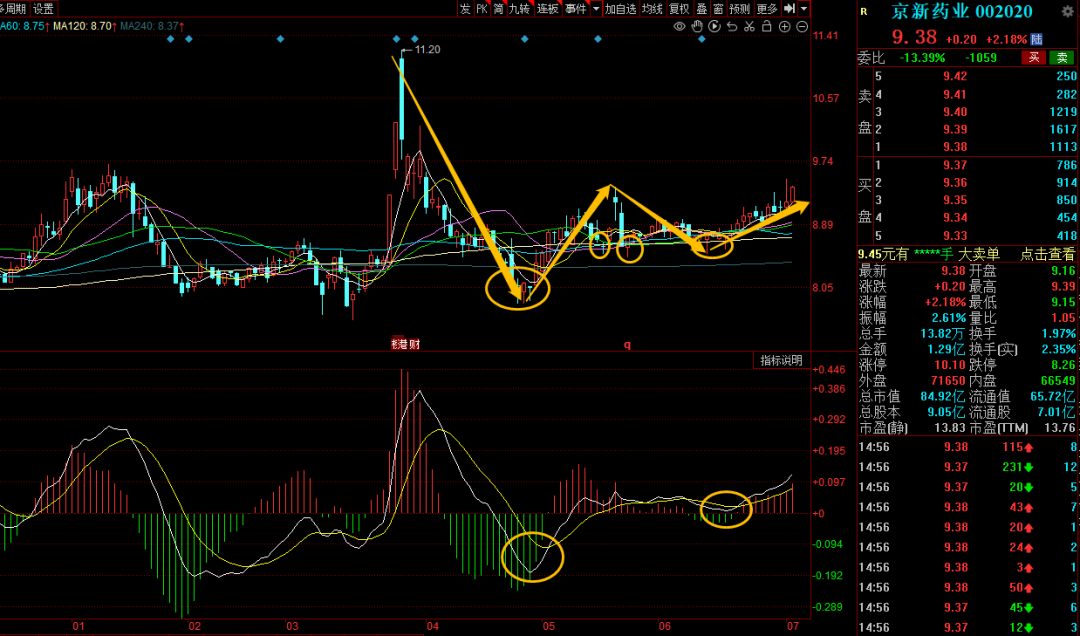Expand the dropdown arrow next to 事件

point(596,8)
